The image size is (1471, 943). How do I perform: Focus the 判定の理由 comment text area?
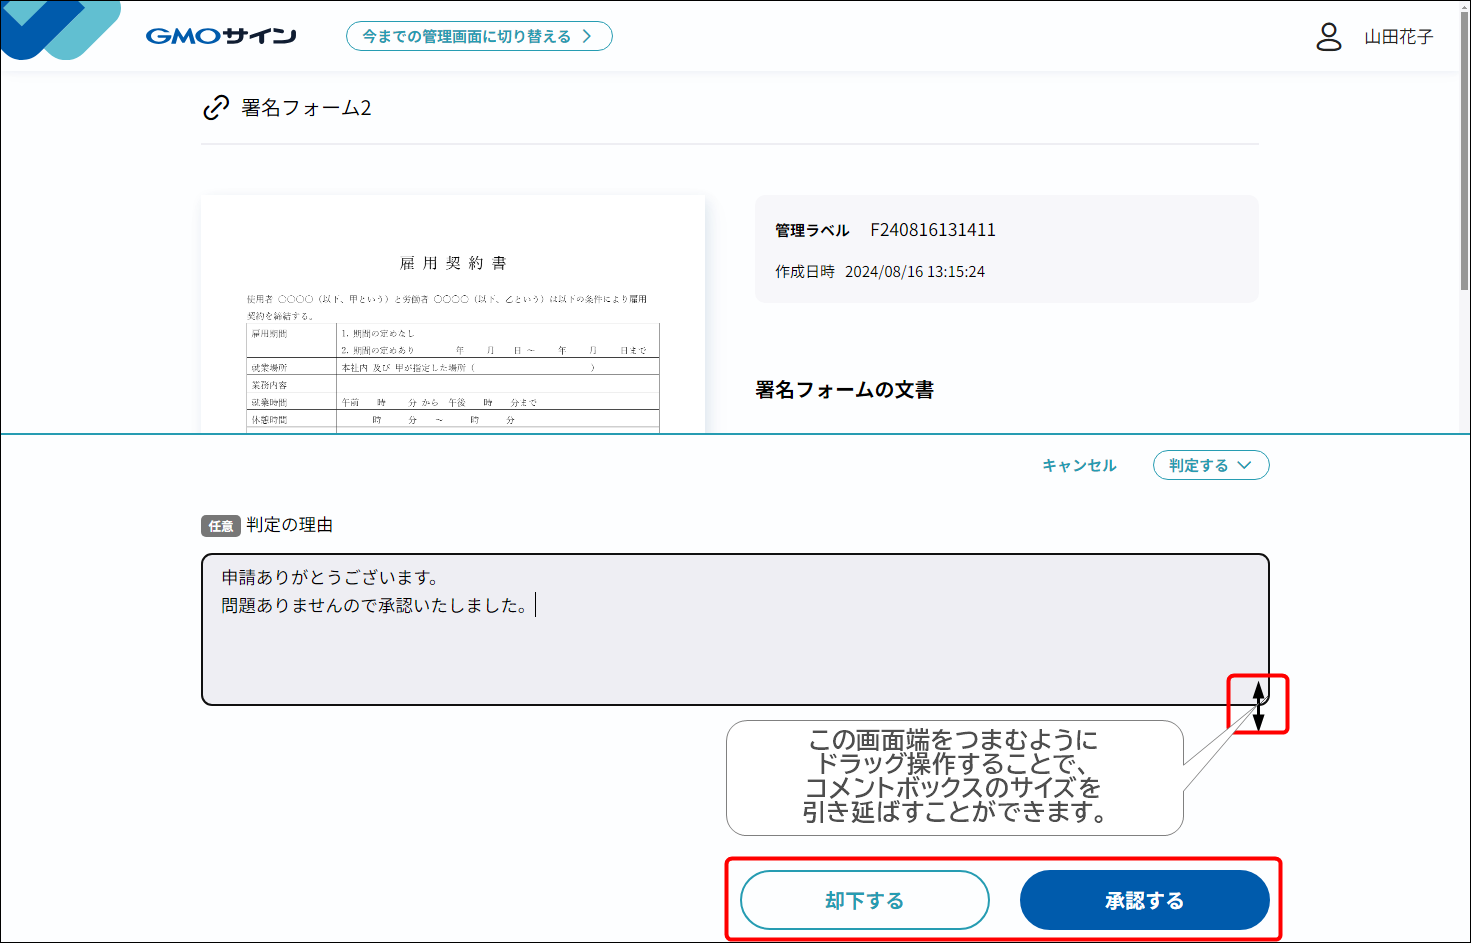734,640
